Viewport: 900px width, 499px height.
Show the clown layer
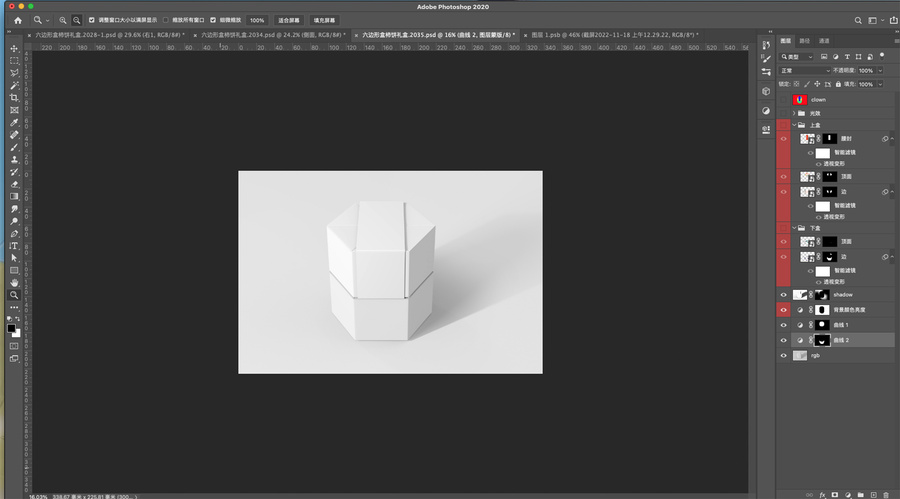[783, 100]
